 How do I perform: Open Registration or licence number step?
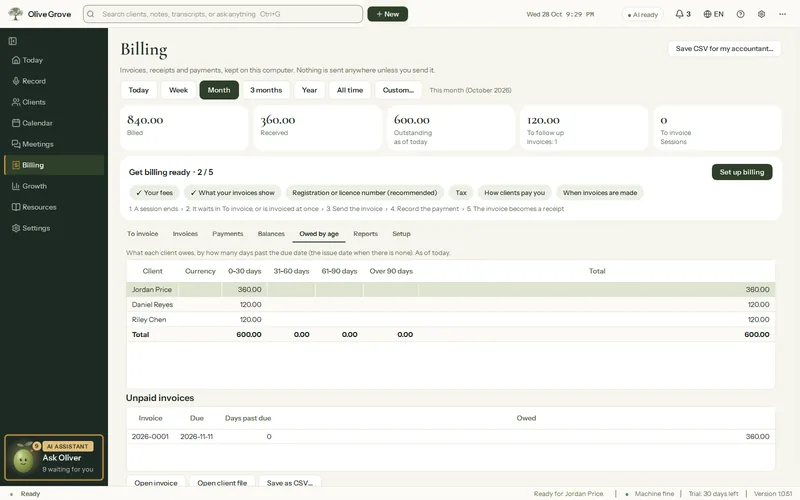tap(365, 193)
